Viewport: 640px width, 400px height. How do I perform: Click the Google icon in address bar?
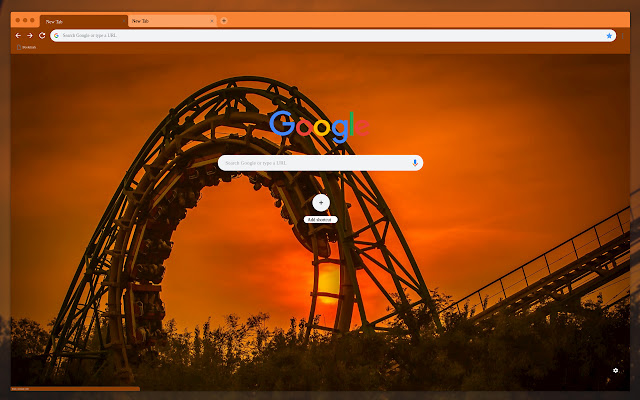click(56, 36)
